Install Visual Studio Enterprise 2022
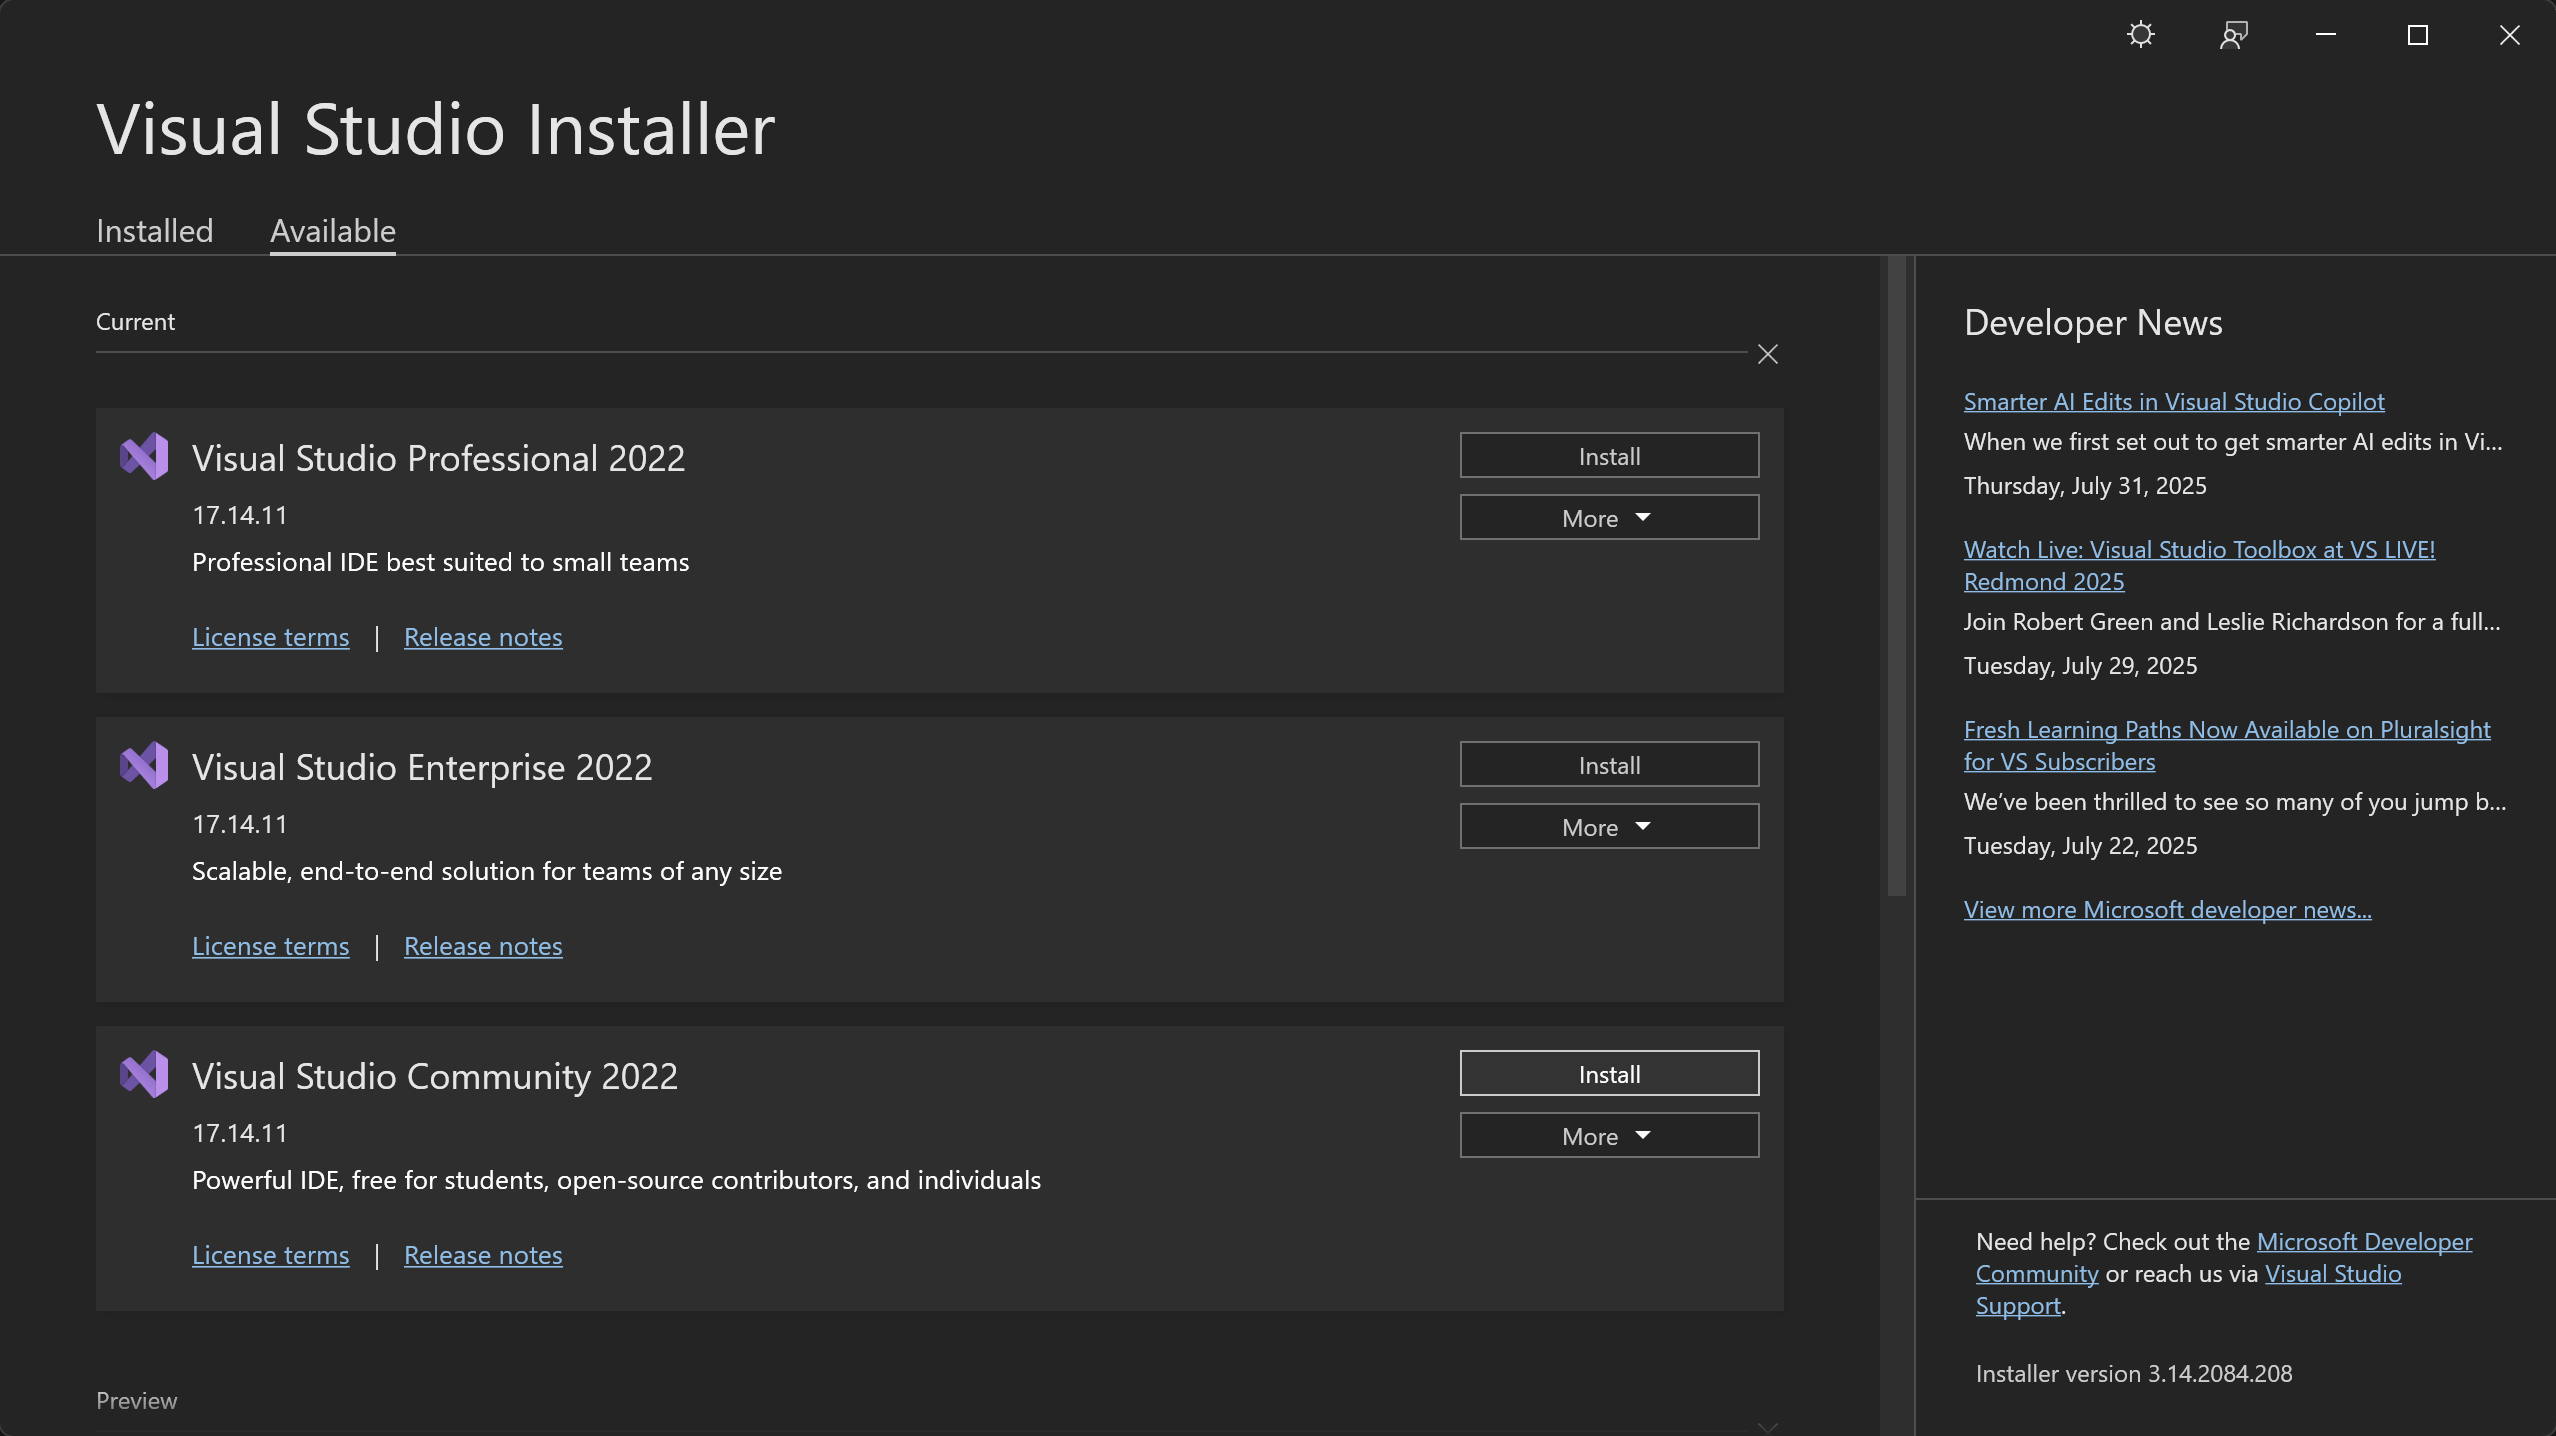Screen dimensions: 2556x1436 [x=1608, y=764]
